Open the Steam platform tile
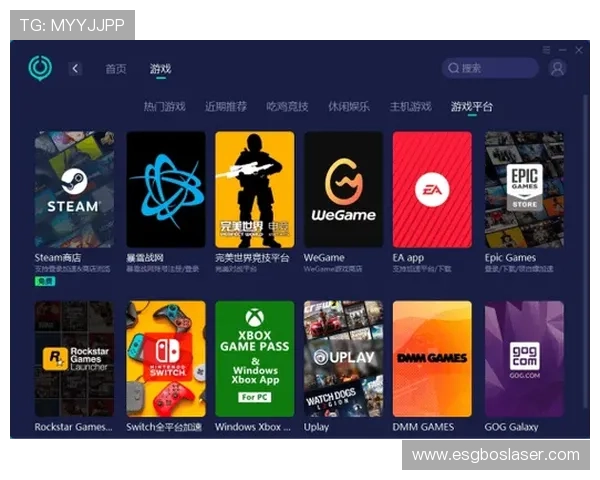Screen dimensions: 600x480 point(74,189)
